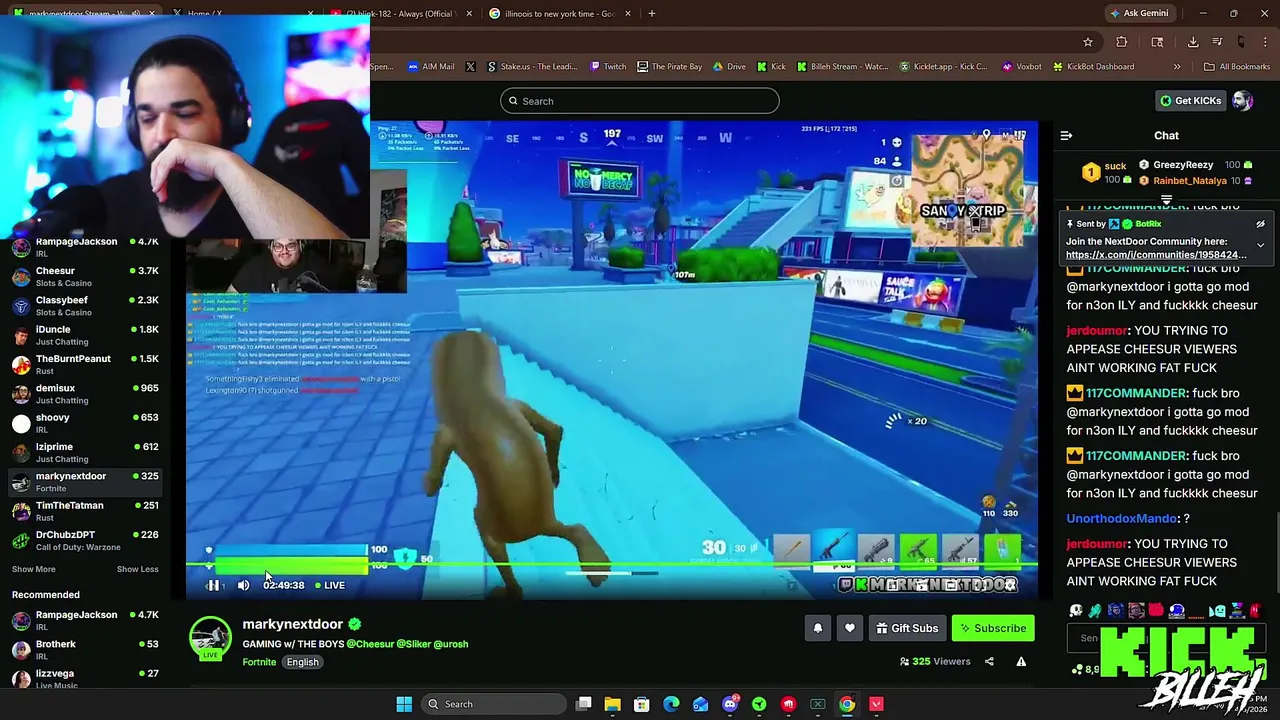Open iDuncle channel in sidebar

tap(85, 335)
